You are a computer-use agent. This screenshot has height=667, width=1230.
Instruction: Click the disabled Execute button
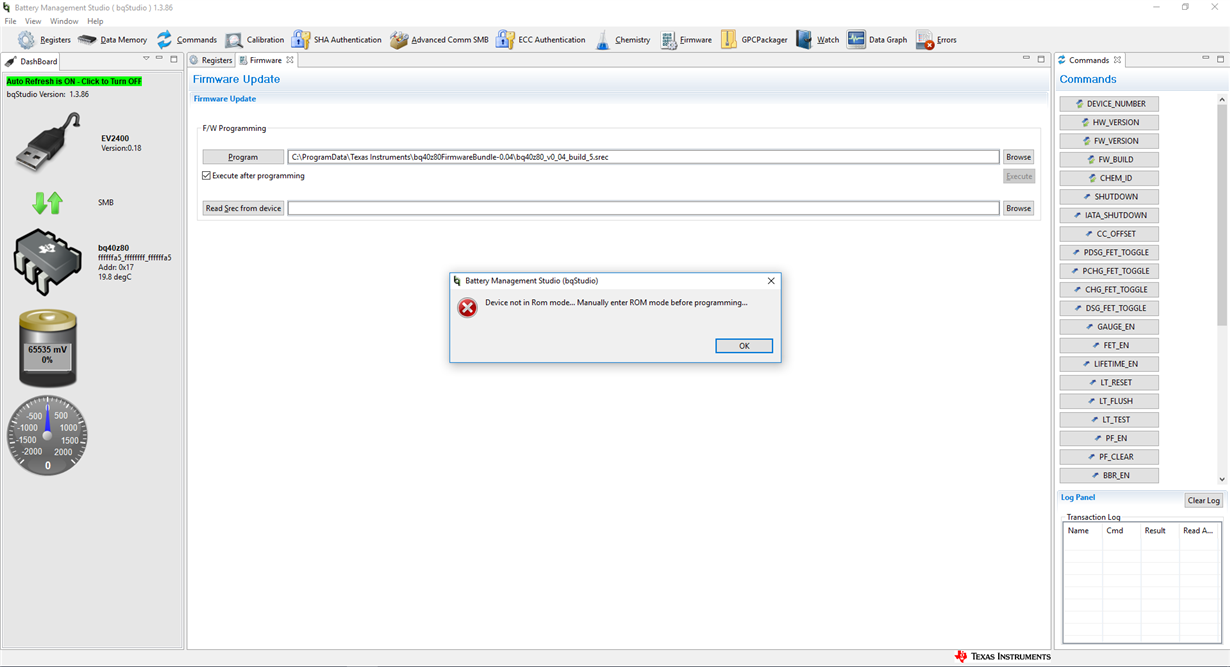(x=1019, y=176)
